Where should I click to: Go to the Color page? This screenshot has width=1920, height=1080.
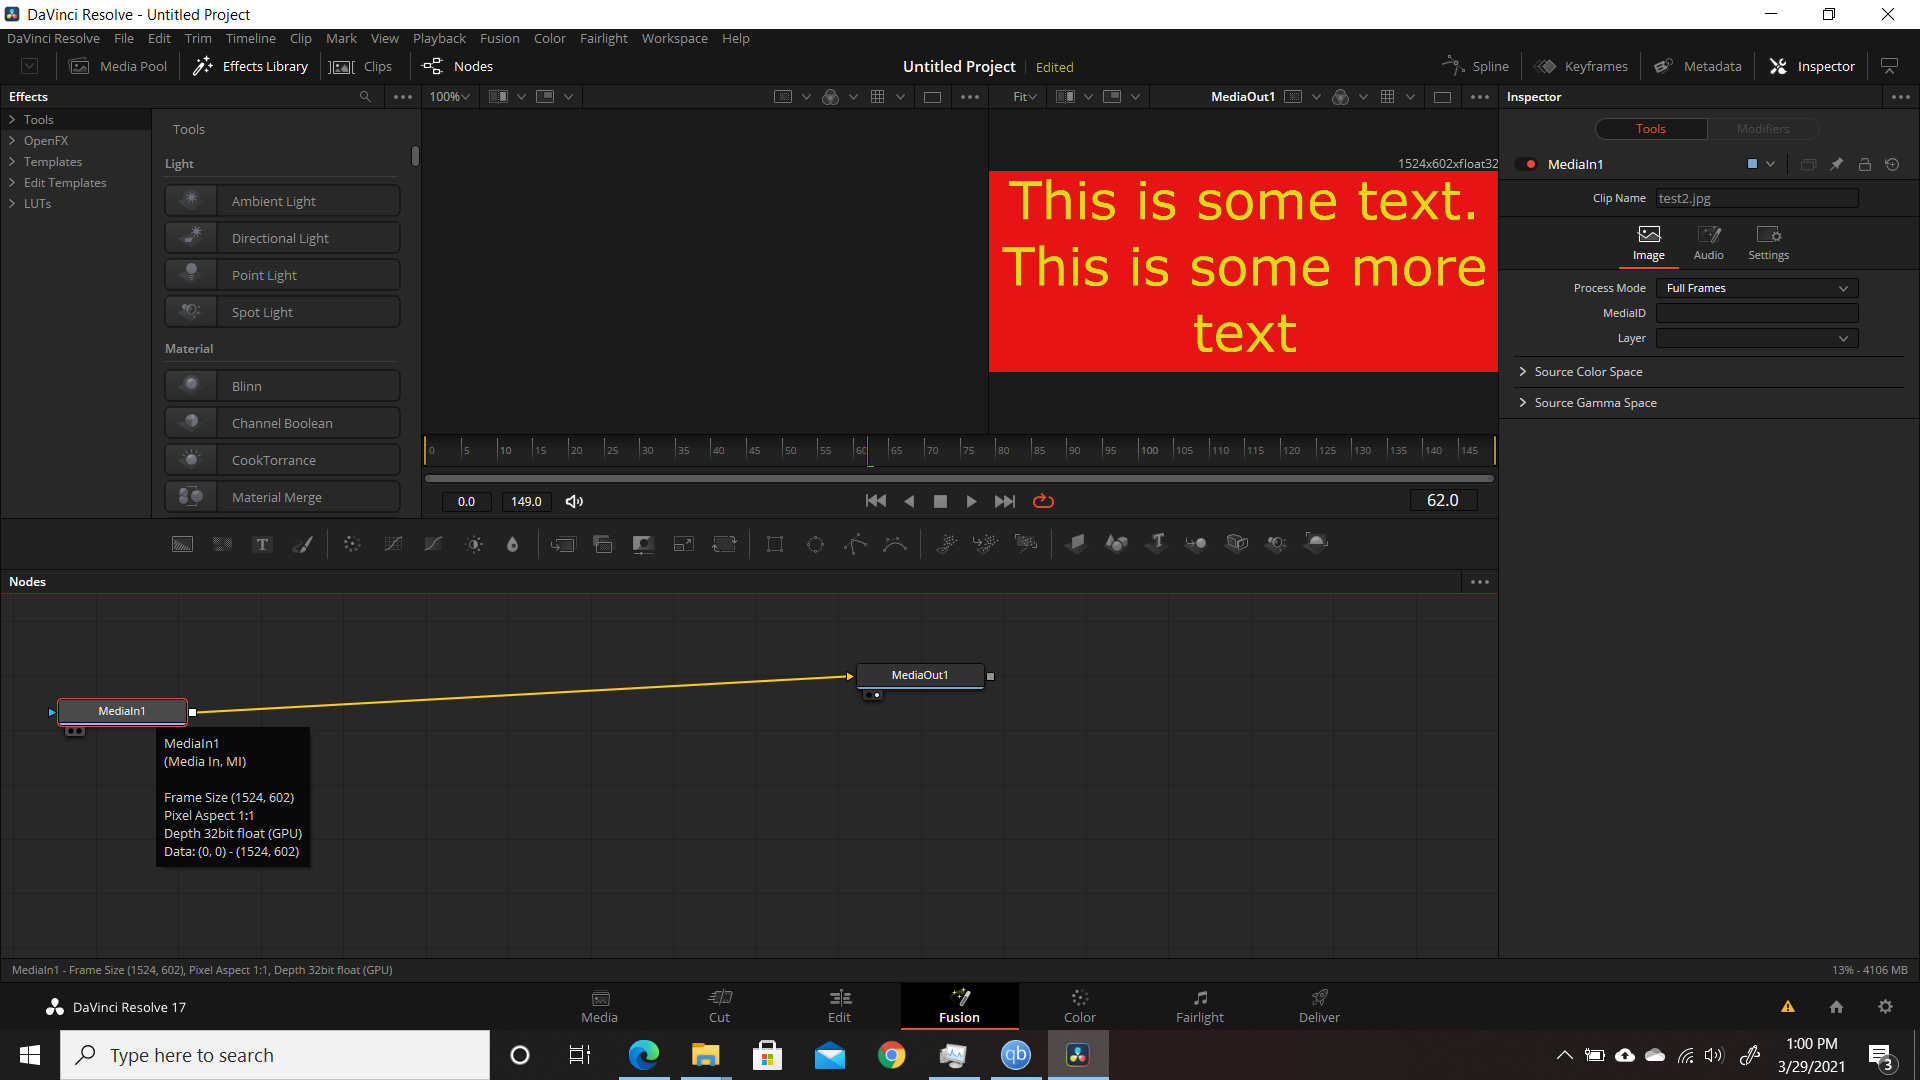point(1079,1006)
